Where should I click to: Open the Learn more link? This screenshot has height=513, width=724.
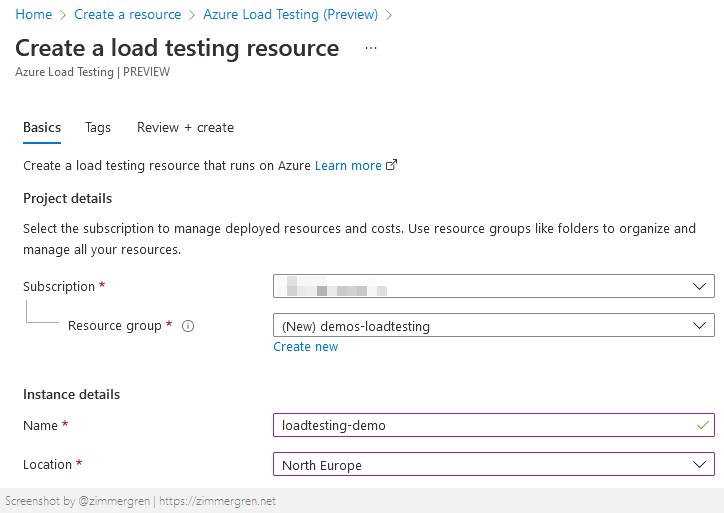[348, 165]
